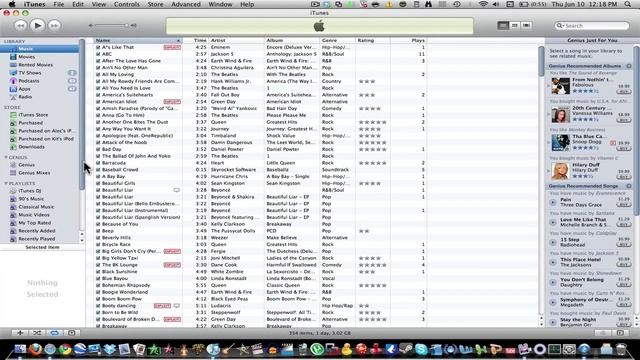640x360 pixels.
Task: Open the Controls menu
Action: (x=127, y=4)
